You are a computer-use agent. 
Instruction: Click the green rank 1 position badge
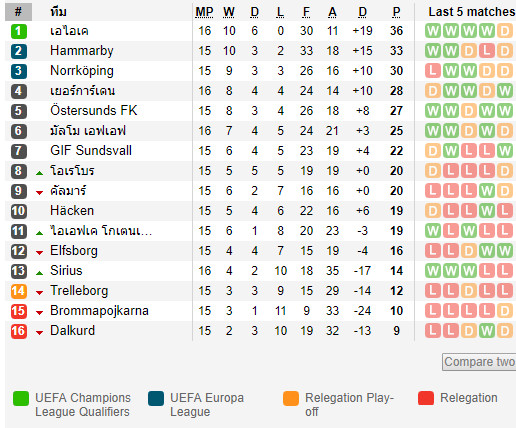click(x=19, y=31)
